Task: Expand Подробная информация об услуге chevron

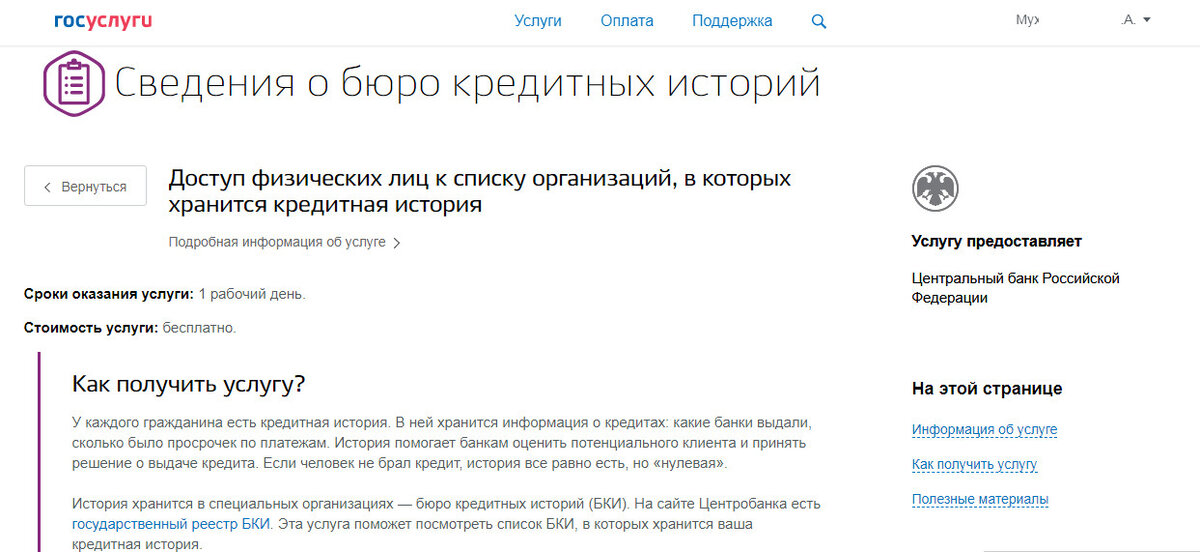Action: pyautogui.click(x=397, y=243)
